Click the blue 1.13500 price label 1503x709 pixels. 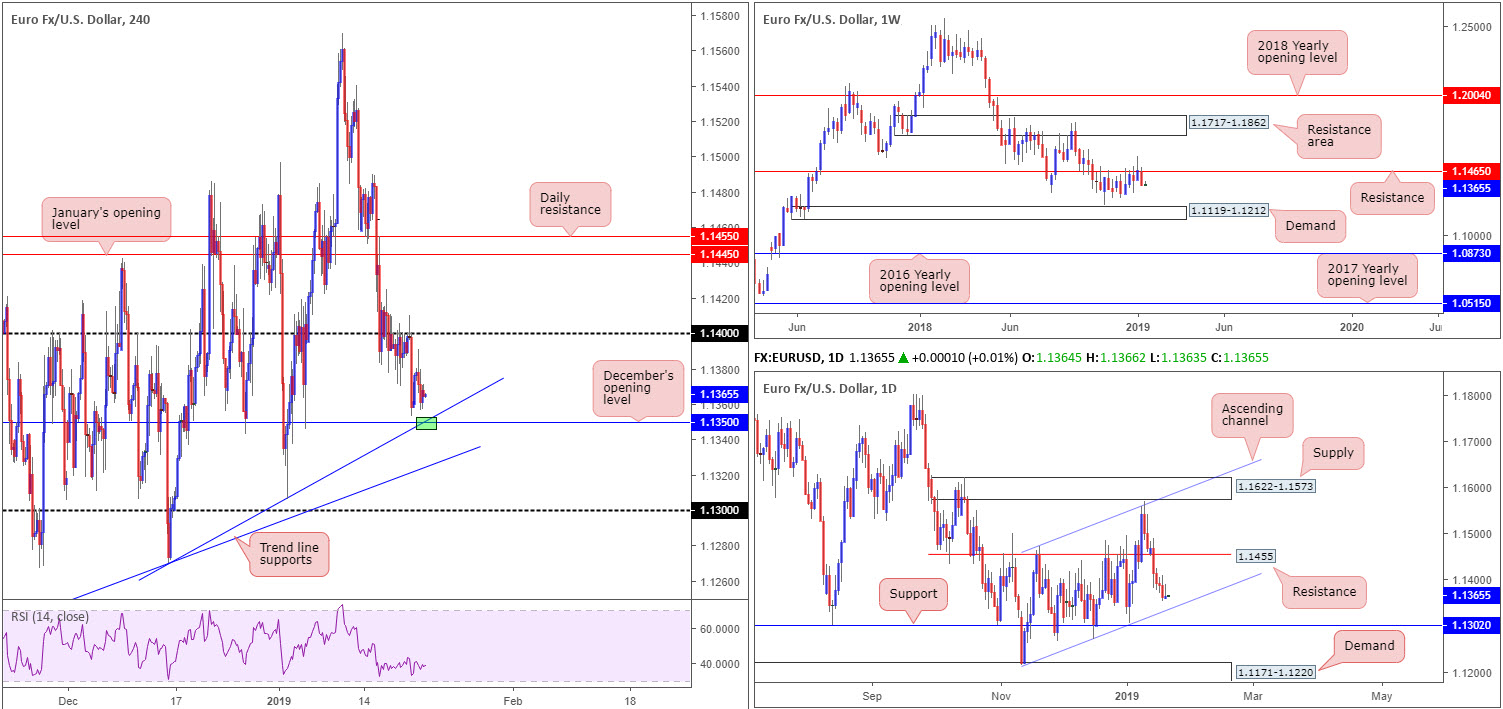(719, 422)
